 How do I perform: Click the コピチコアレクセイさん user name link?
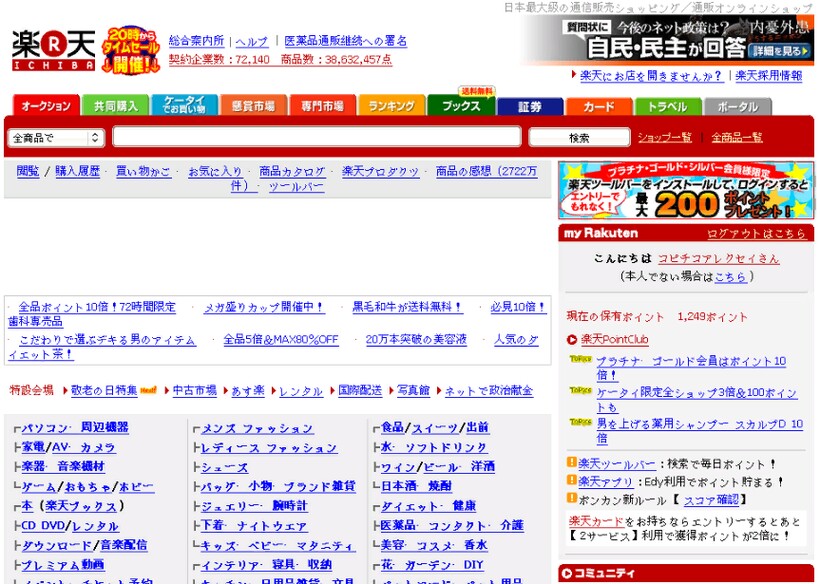[718, 258]
